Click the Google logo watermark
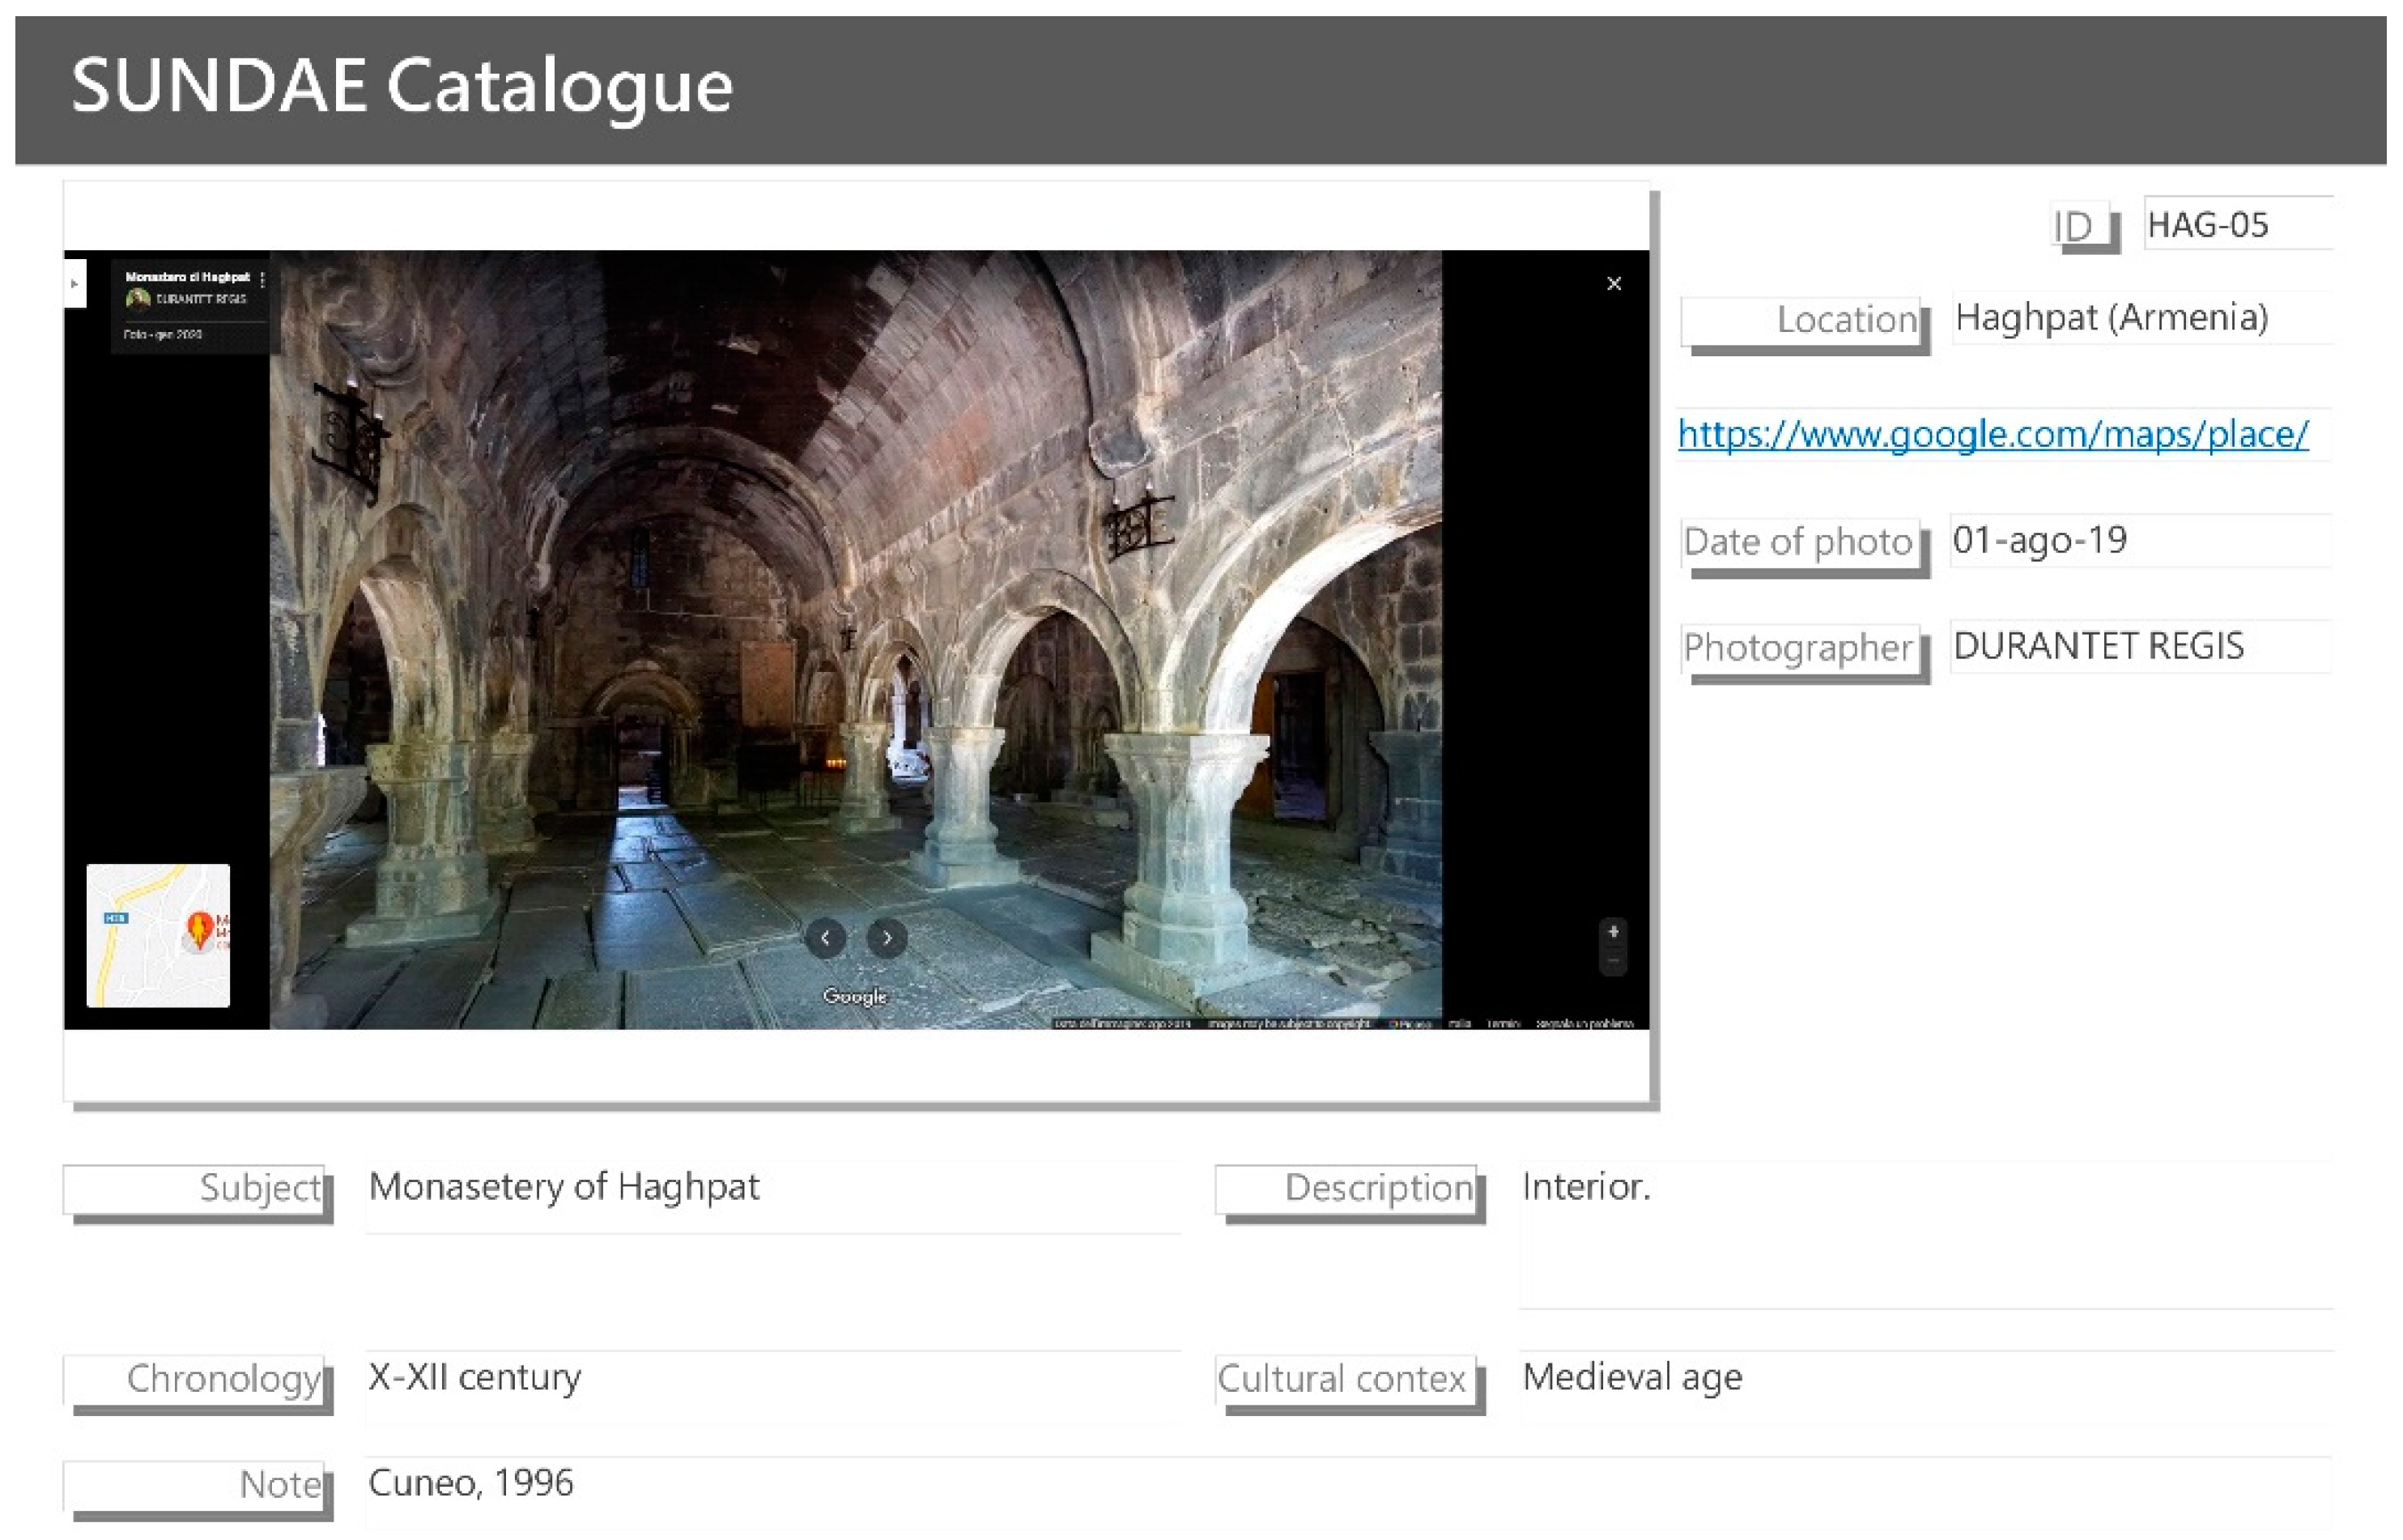Image resolution: width=2403 pixels, height=1540 pixels. (x=855, y=995)
